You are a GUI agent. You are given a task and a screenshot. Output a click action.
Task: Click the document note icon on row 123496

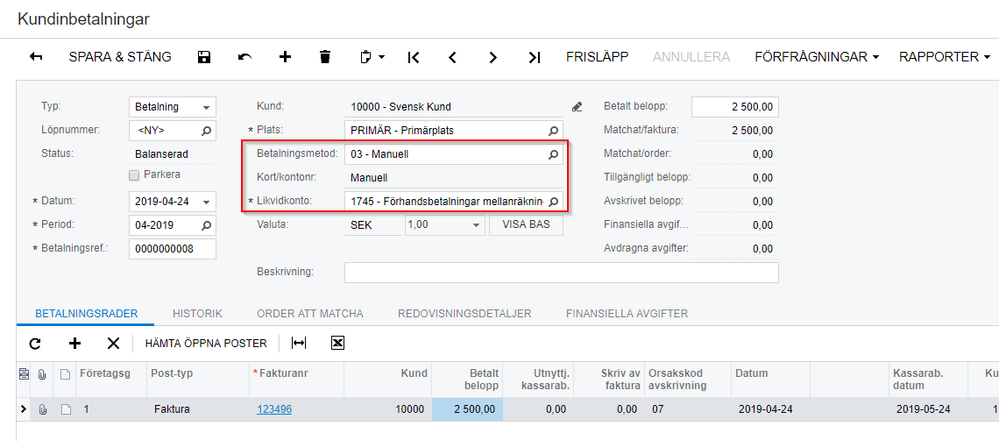click(65, 410)
